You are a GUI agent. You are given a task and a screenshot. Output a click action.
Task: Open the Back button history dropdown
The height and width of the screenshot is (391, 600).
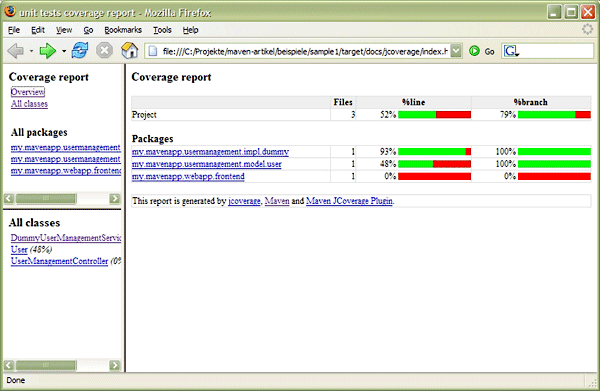click(31, 51)
